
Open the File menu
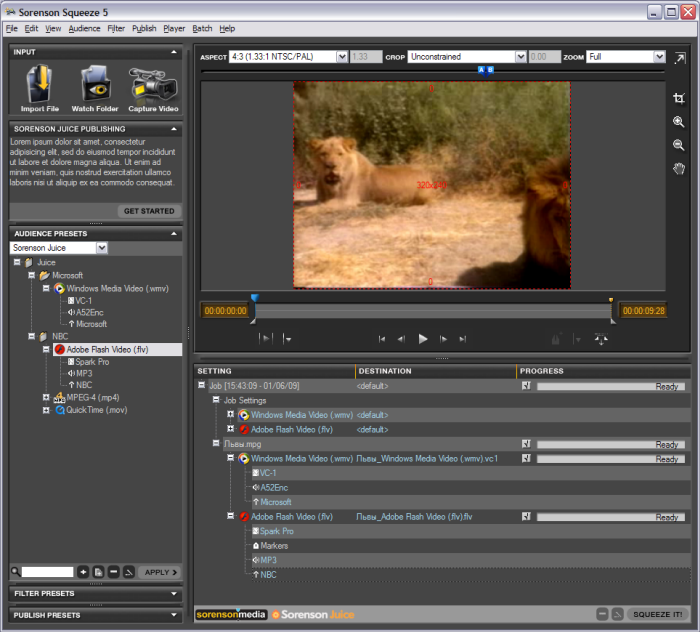[12, 29]
